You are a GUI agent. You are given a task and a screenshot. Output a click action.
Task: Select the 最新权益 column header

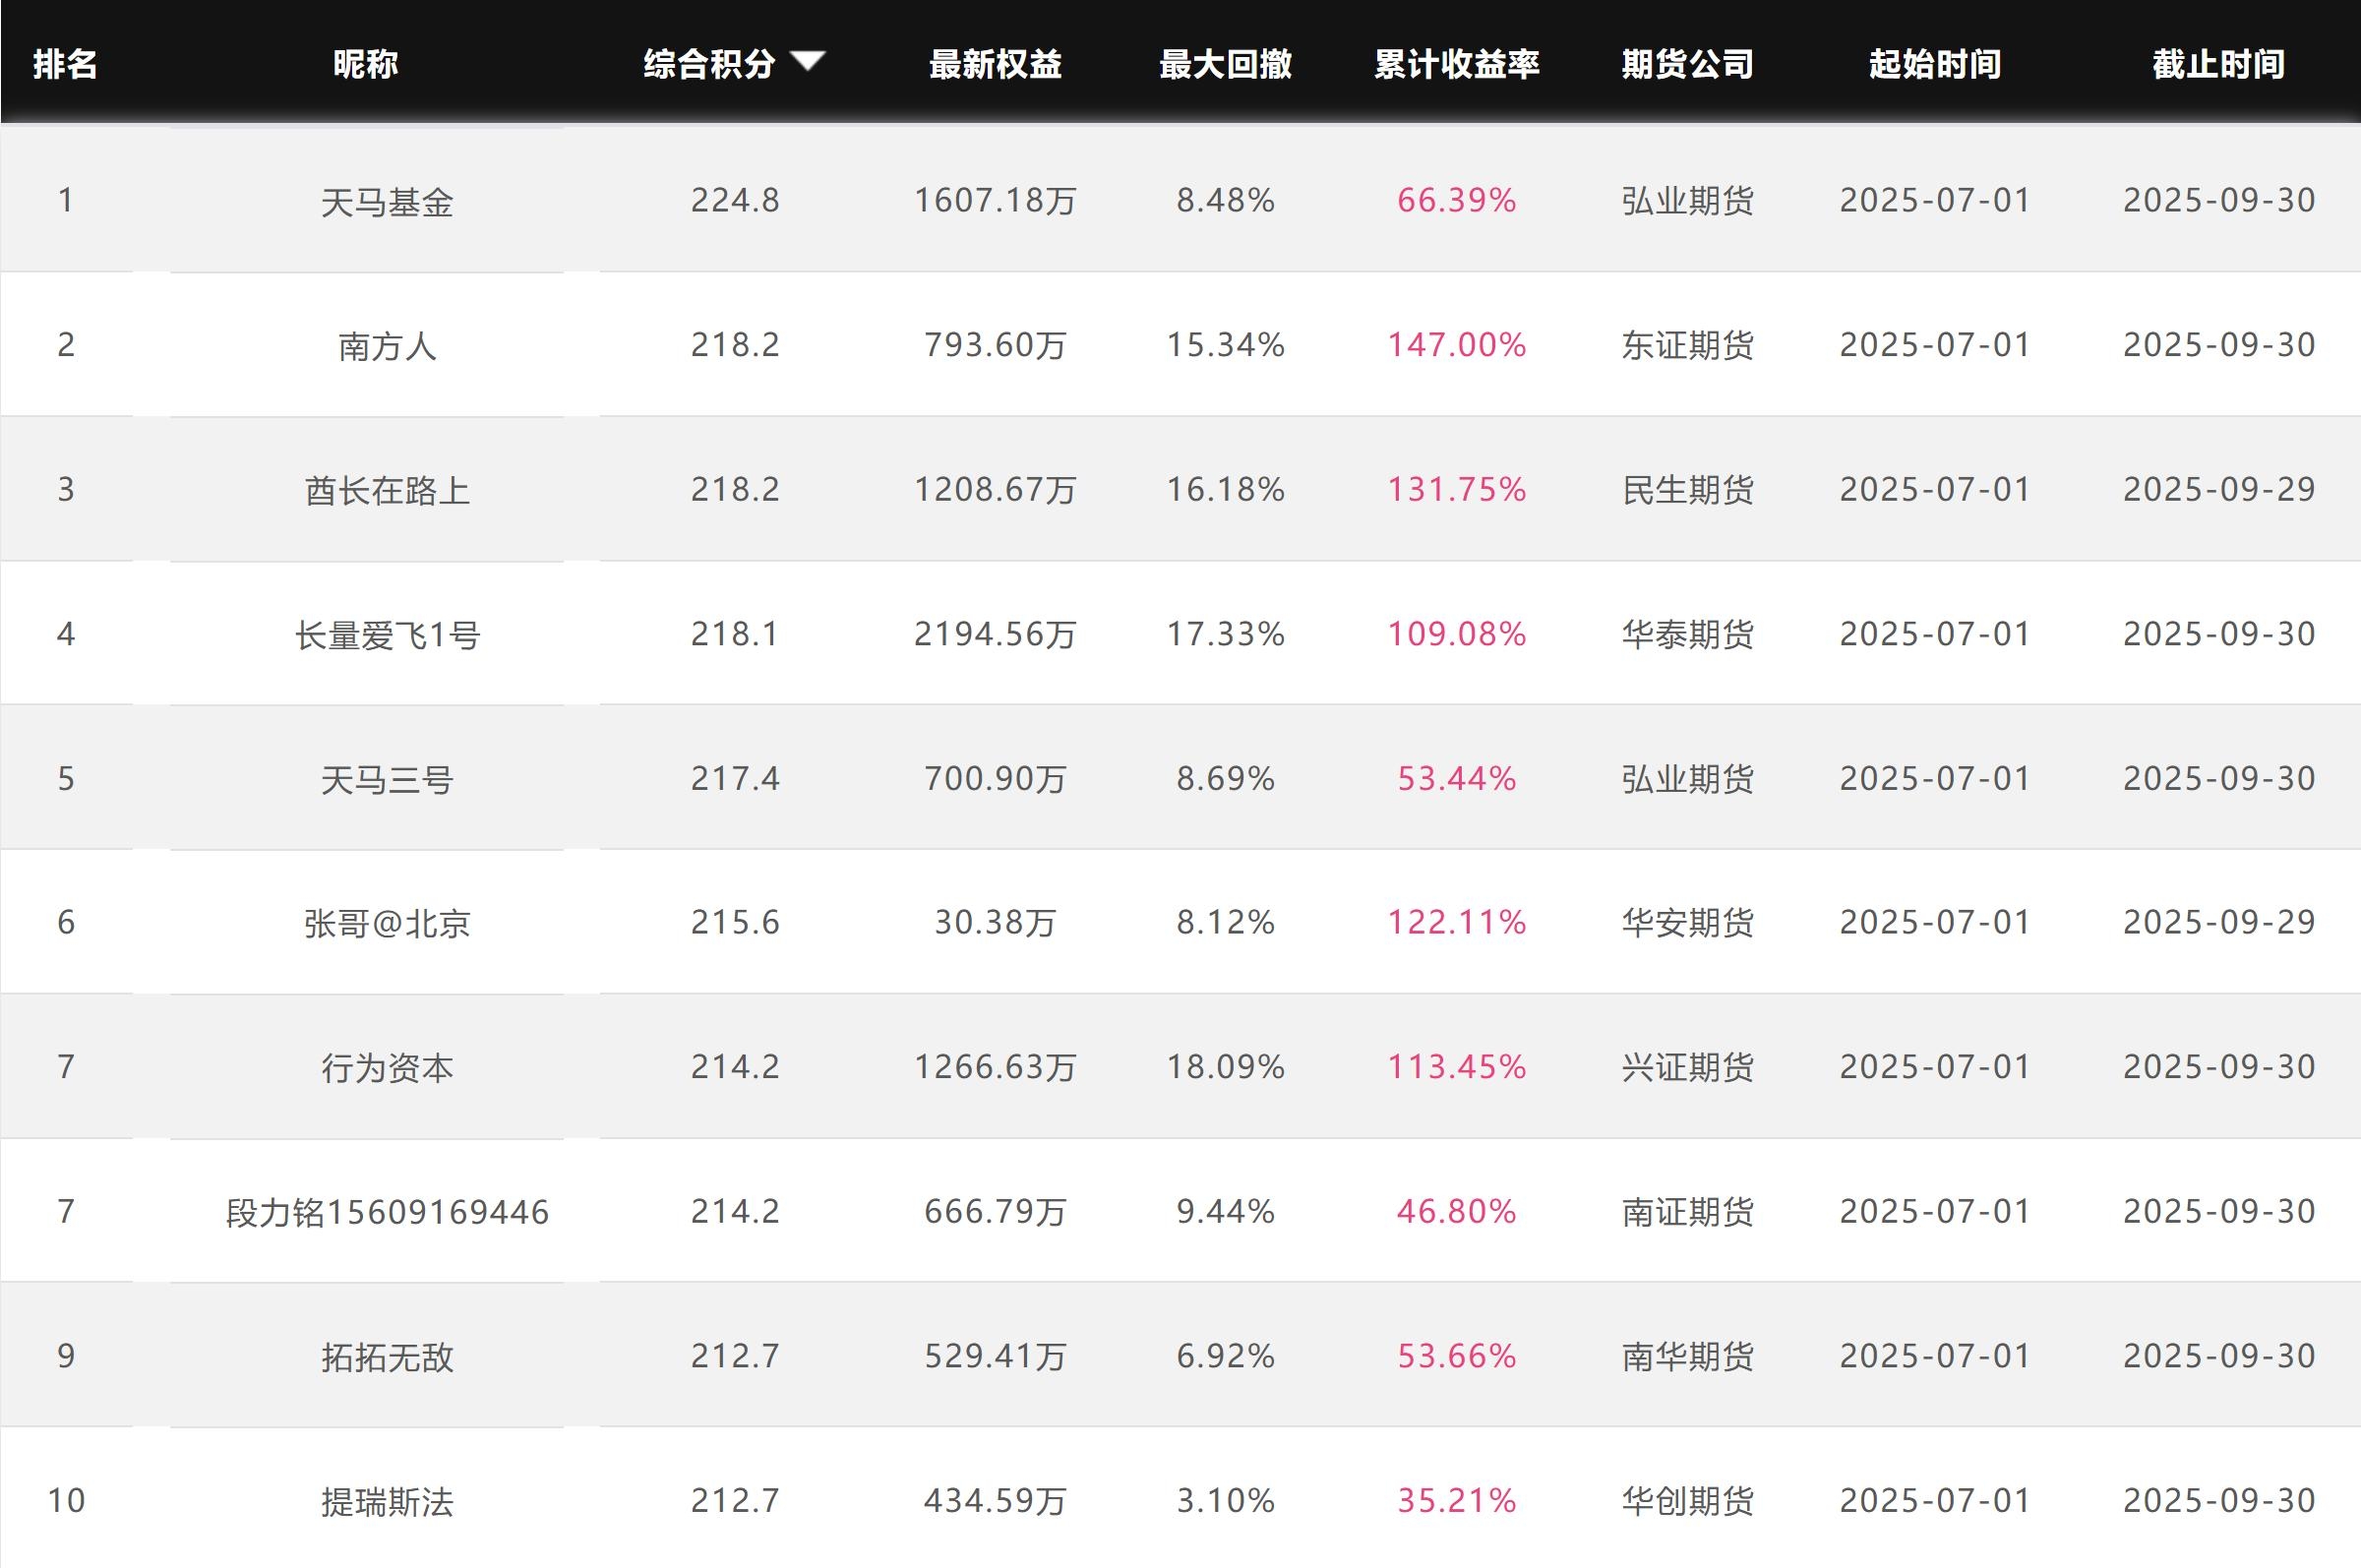995,65
